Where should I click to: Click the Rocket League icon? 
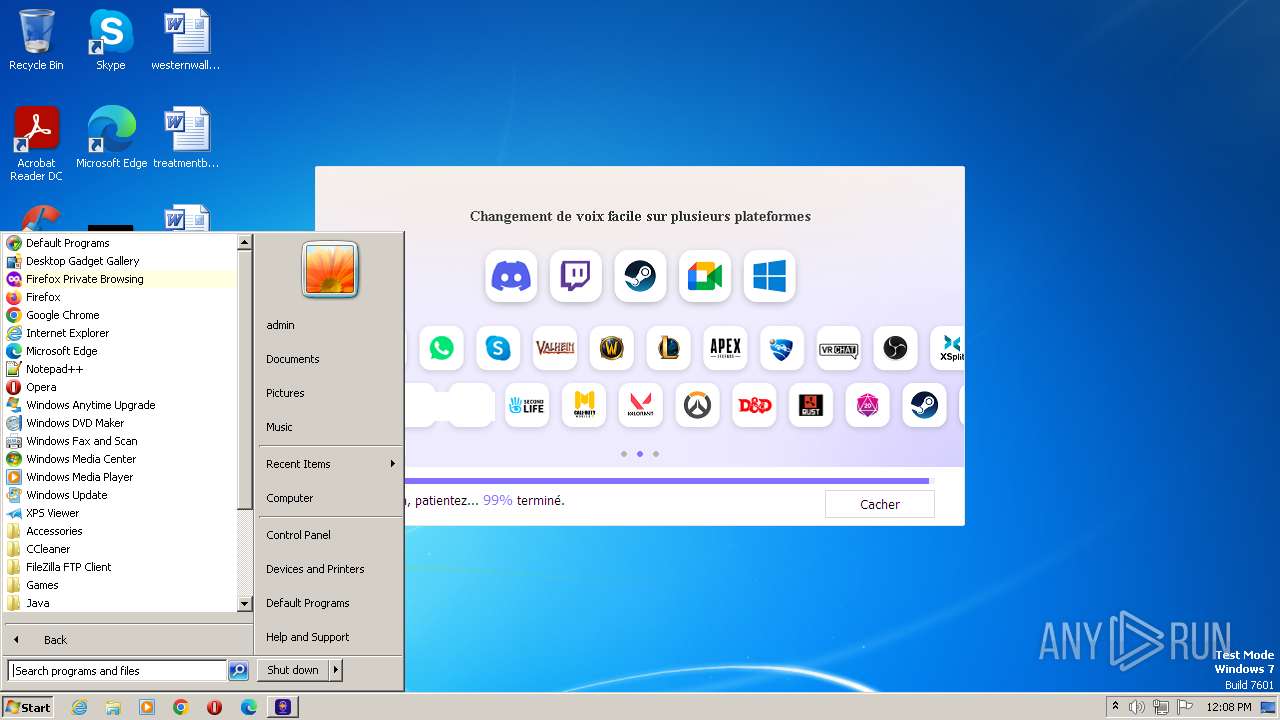tap(782, 348)
